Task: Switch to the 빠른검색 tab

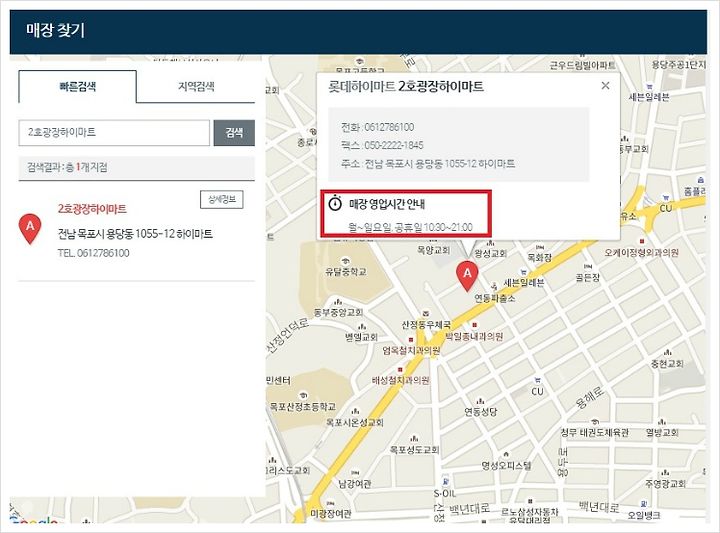Action: click(x=78, y=86)
